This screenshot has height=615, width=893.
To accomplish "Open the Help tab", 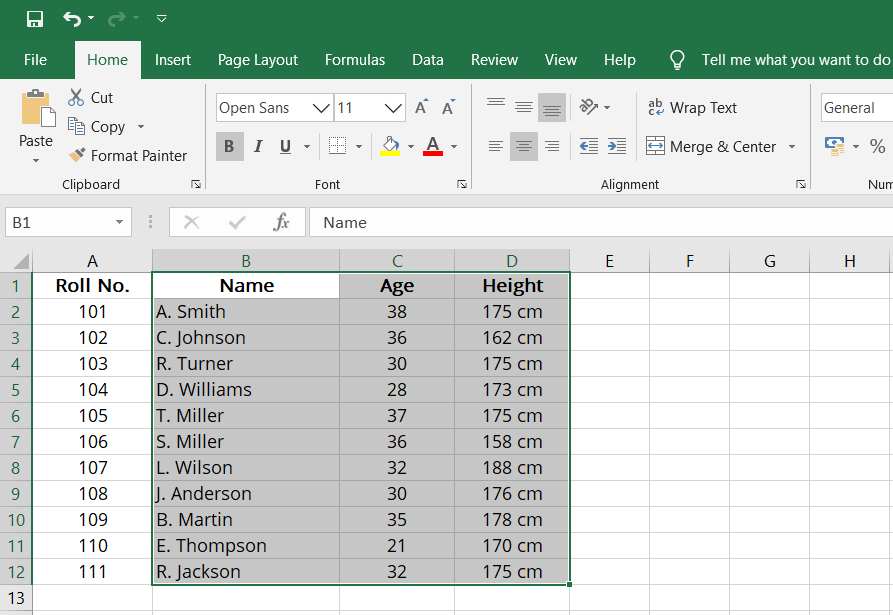I will pos(620,60).
